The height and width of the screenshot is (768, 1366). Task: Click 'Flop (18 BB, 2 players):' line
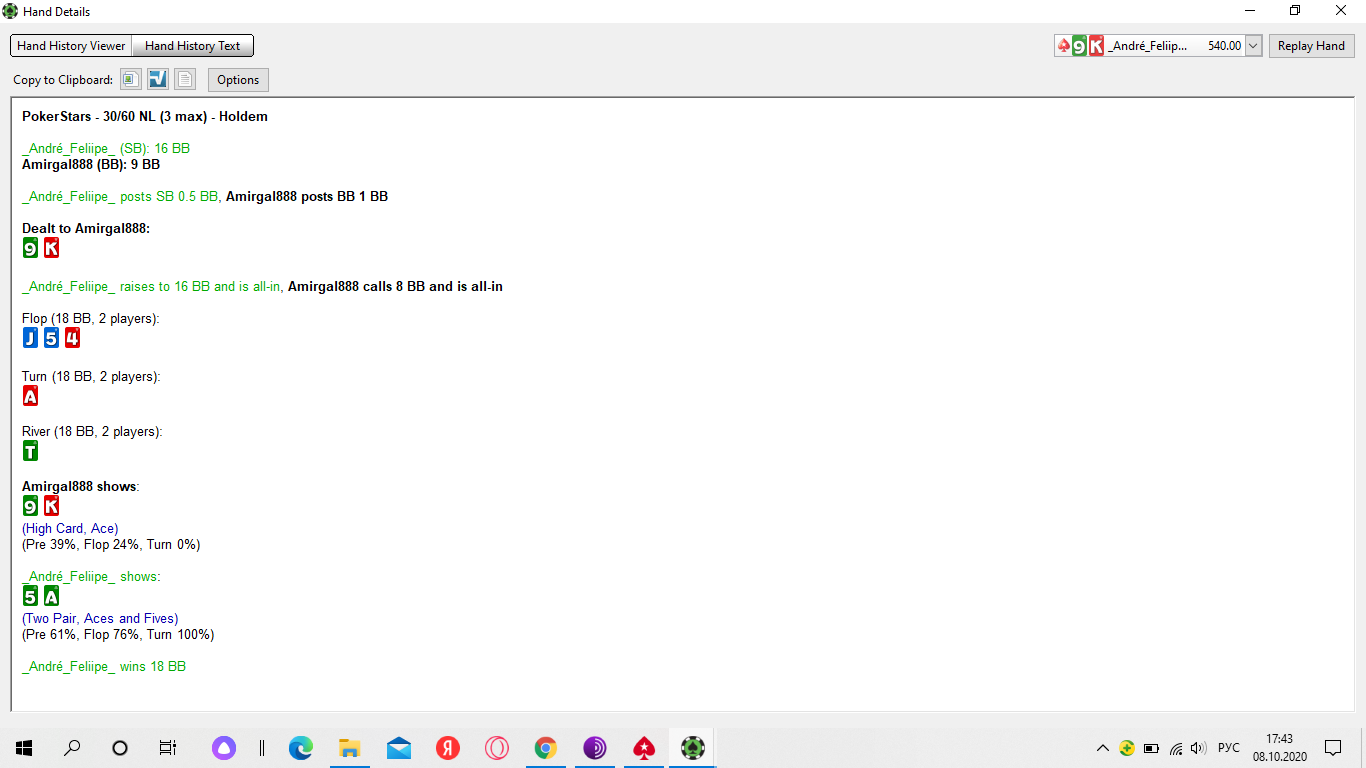click(91, 318)
